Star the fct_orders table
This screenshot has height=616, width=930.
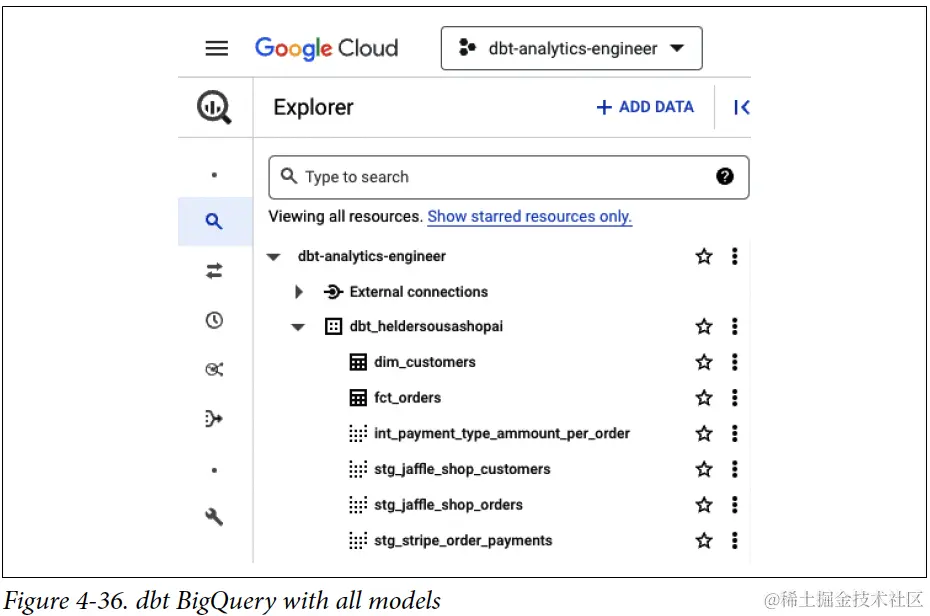pos(704,398)
